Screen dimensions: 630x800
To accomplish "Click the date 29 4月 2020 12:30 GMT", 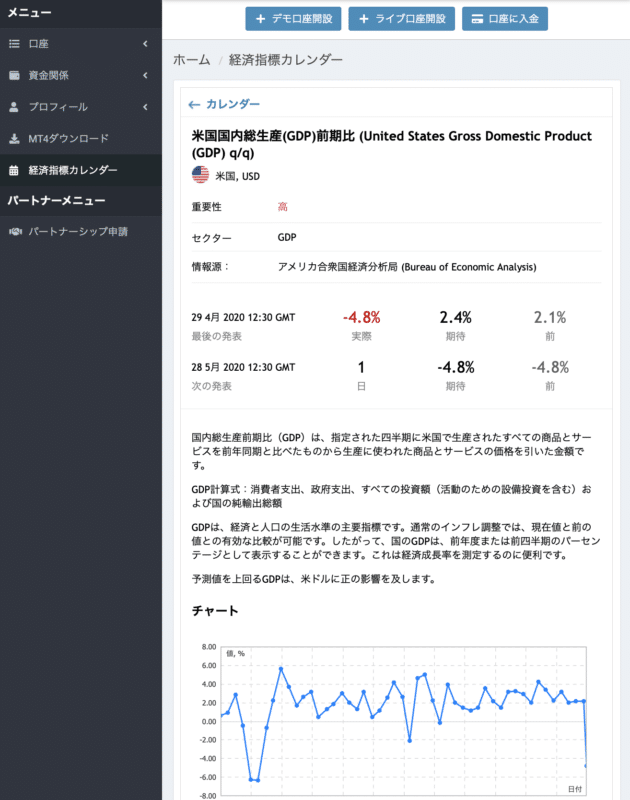I will [x=243, y=317].
